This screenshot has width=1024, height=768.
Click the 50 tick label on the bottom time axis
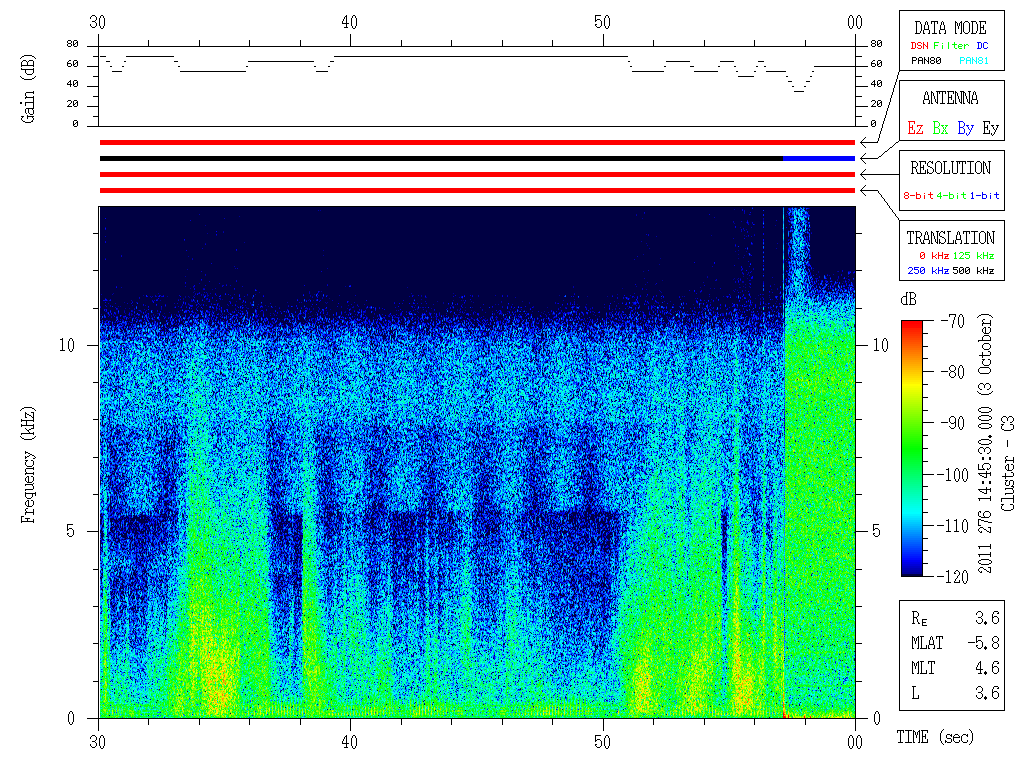coord(603,743)
